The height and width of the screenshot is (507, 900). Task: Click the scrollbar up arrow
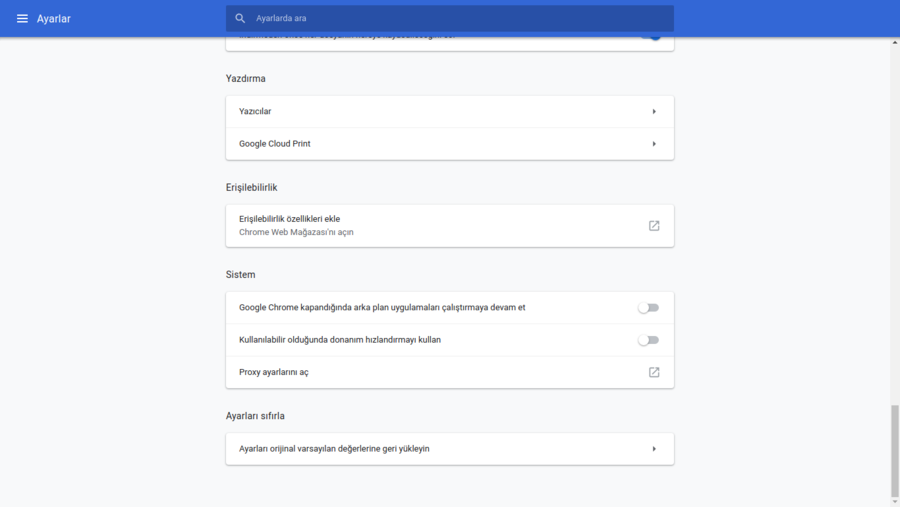click(x=894, y=43)
